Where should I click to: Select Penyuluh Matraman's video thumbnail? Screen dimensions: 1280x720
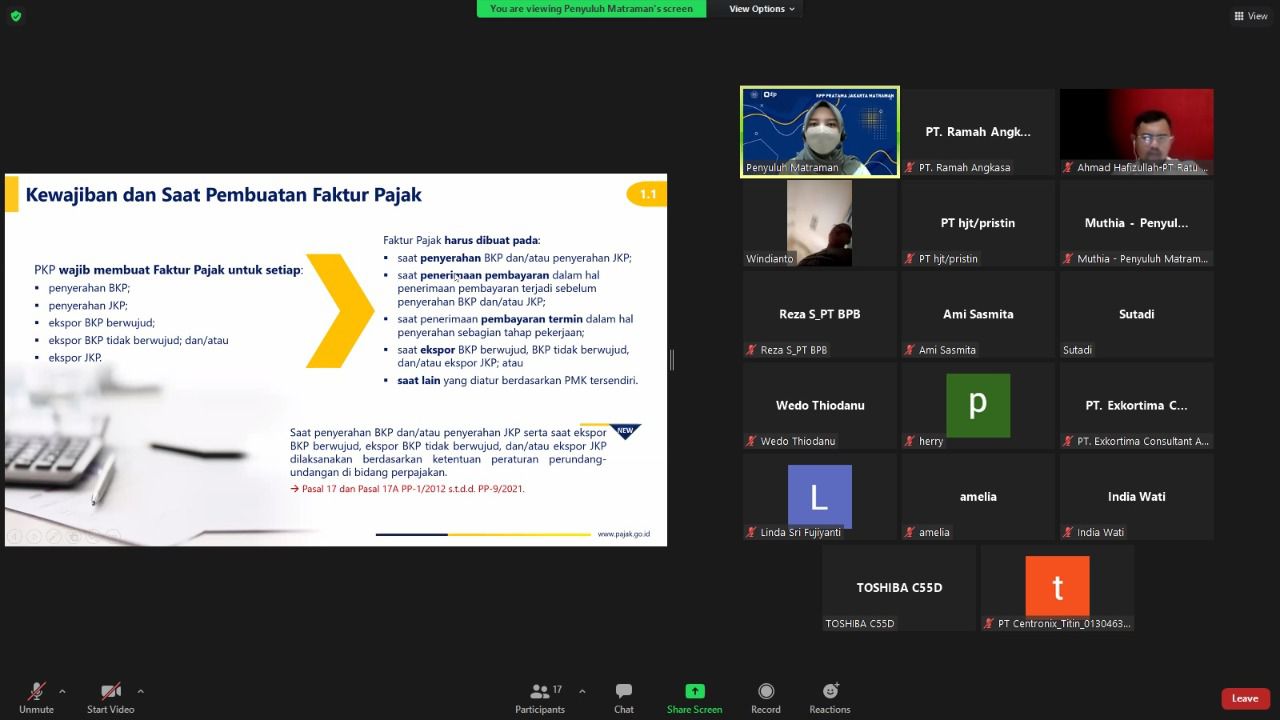[820, 132]
